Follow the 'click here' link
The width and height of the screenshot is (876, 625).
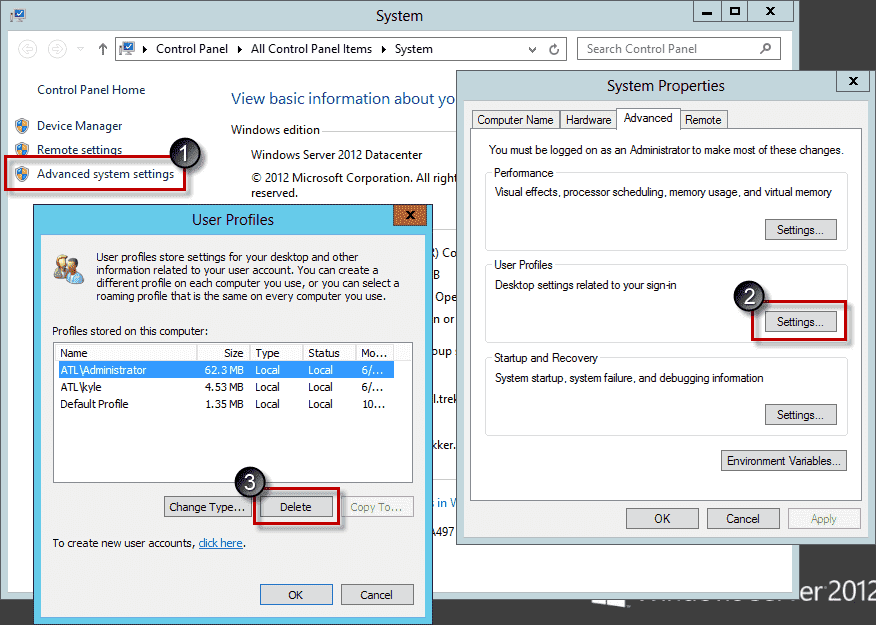pyautogui.click(x=220, y=543)
